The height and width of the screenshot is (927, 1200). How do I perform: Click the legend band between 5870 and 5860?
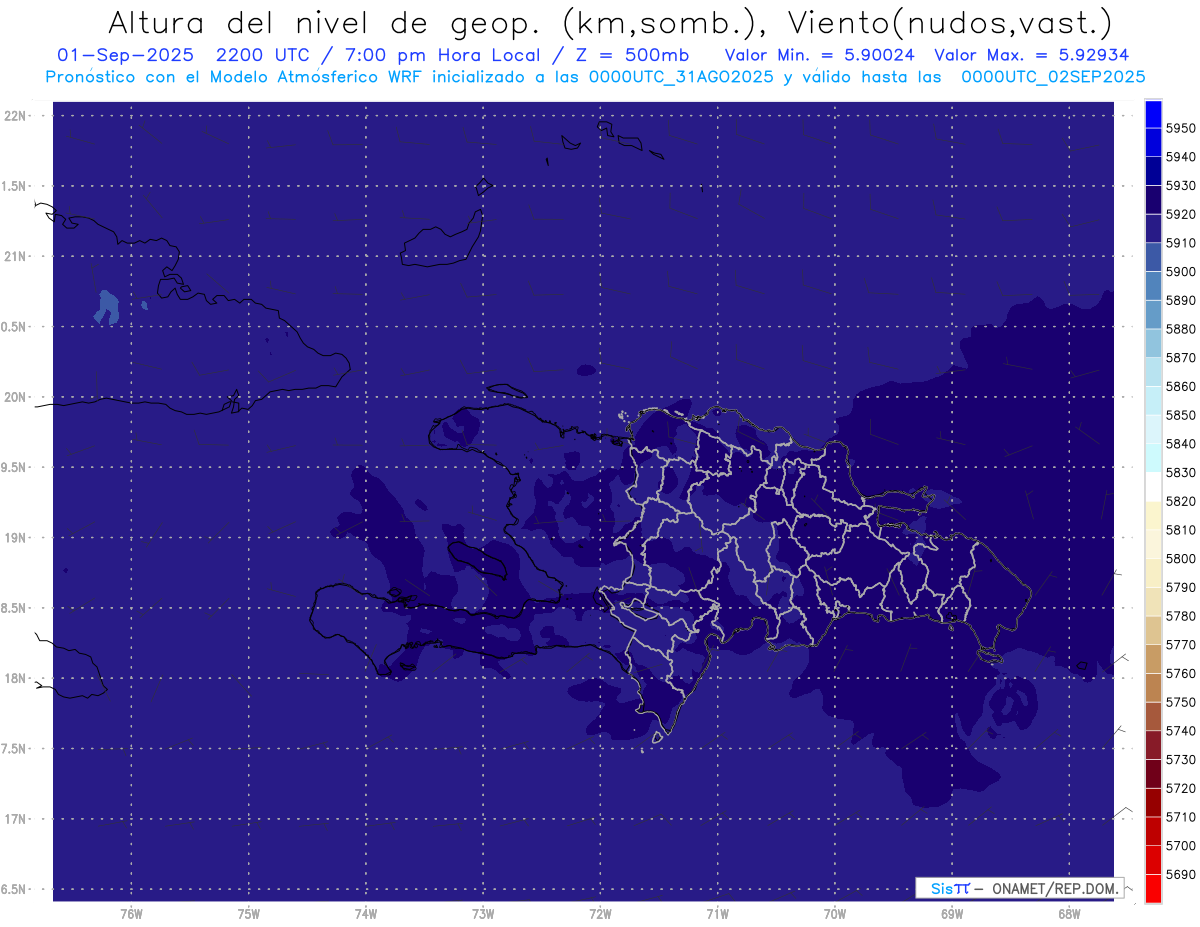[1153, 372]
